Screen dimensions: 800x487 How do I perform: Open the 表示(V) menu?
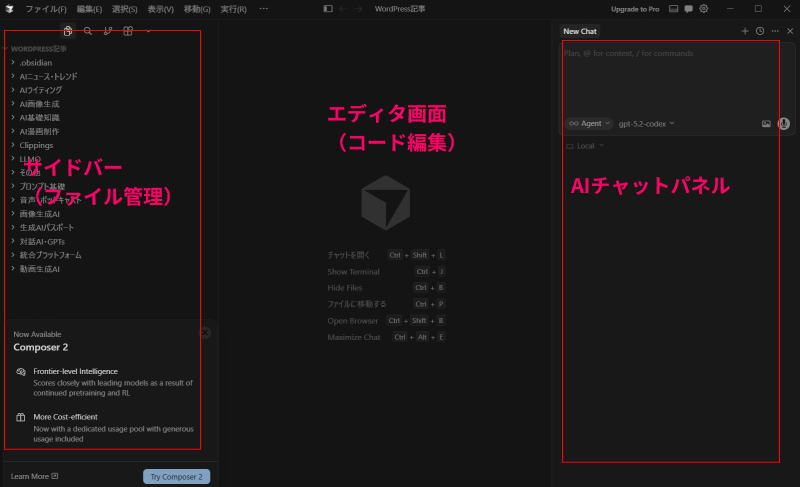tap(161, 9)
